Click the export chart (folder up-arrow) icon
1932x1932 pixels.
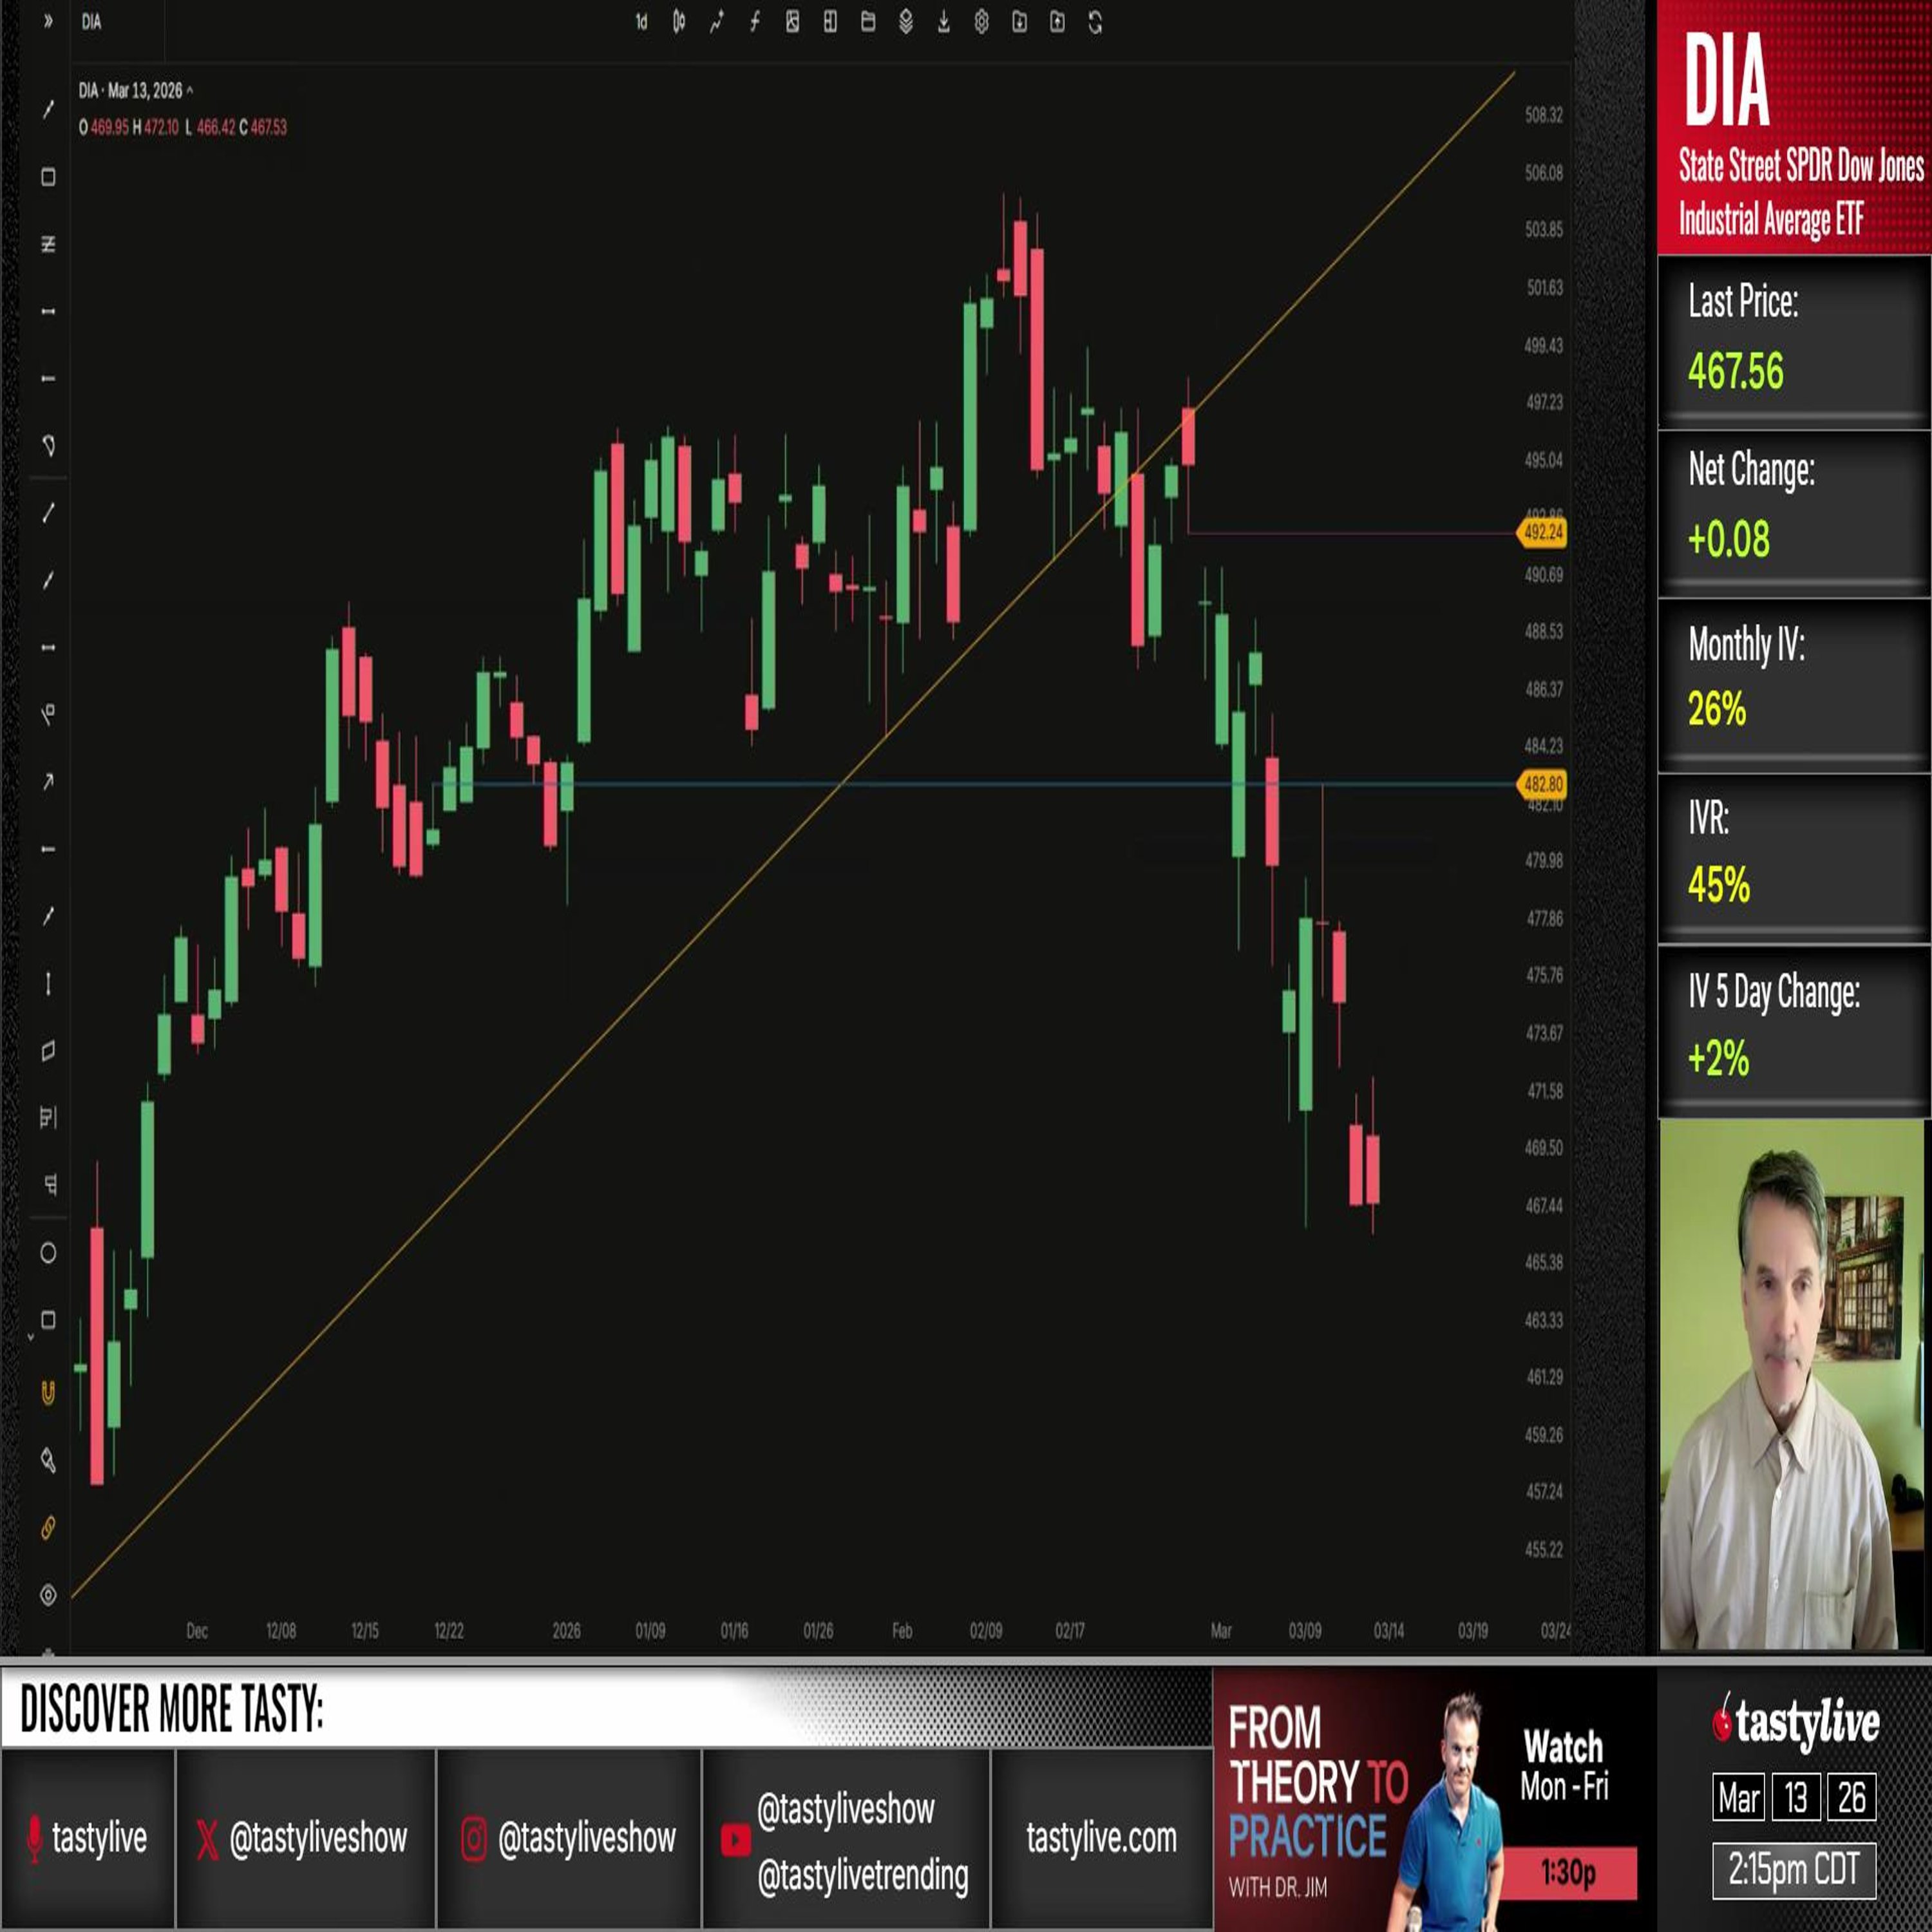tap(1057, 22)
